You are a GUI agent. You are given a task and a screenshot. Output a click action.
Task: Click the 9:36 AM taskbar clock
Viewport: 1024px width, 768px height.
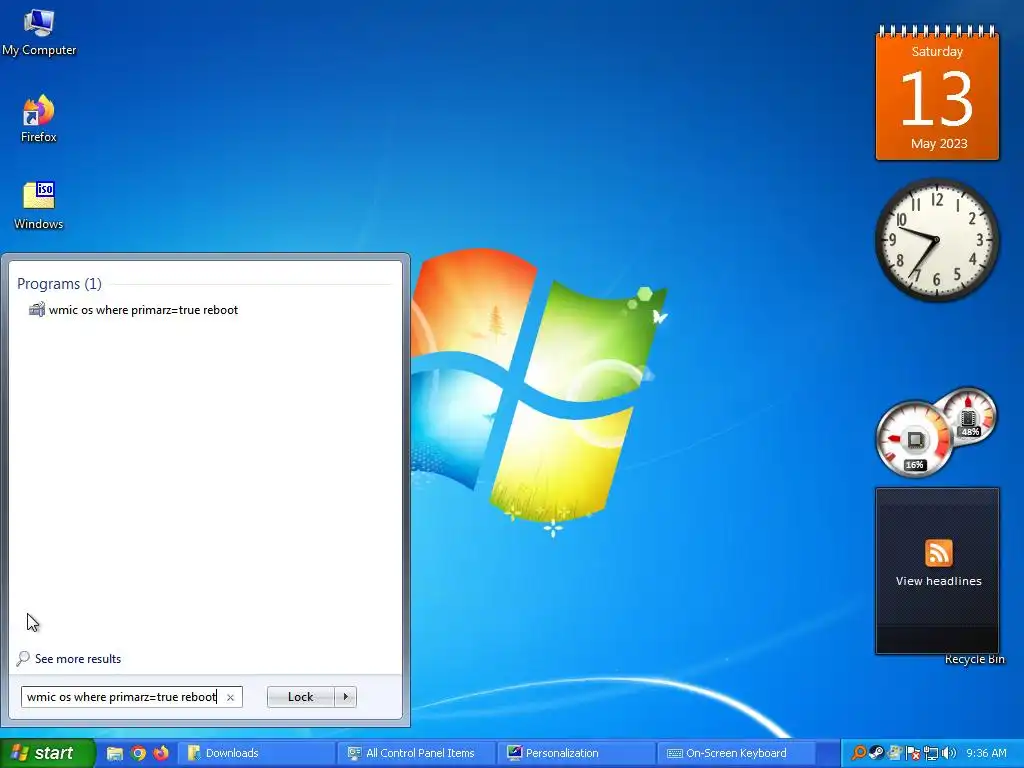click(986, 753)
